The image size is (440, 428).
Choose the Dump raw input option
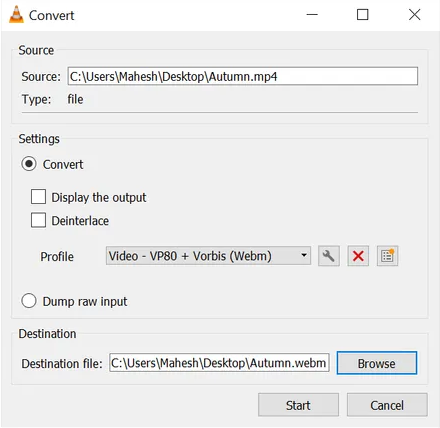pos(29,301)
